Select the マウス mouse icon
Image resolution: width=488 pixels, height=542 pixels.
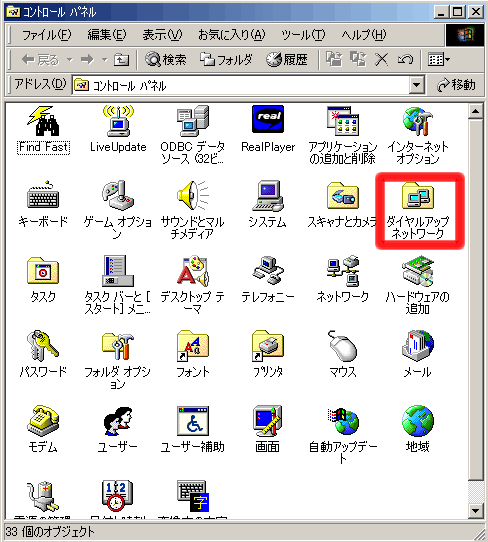342,346
